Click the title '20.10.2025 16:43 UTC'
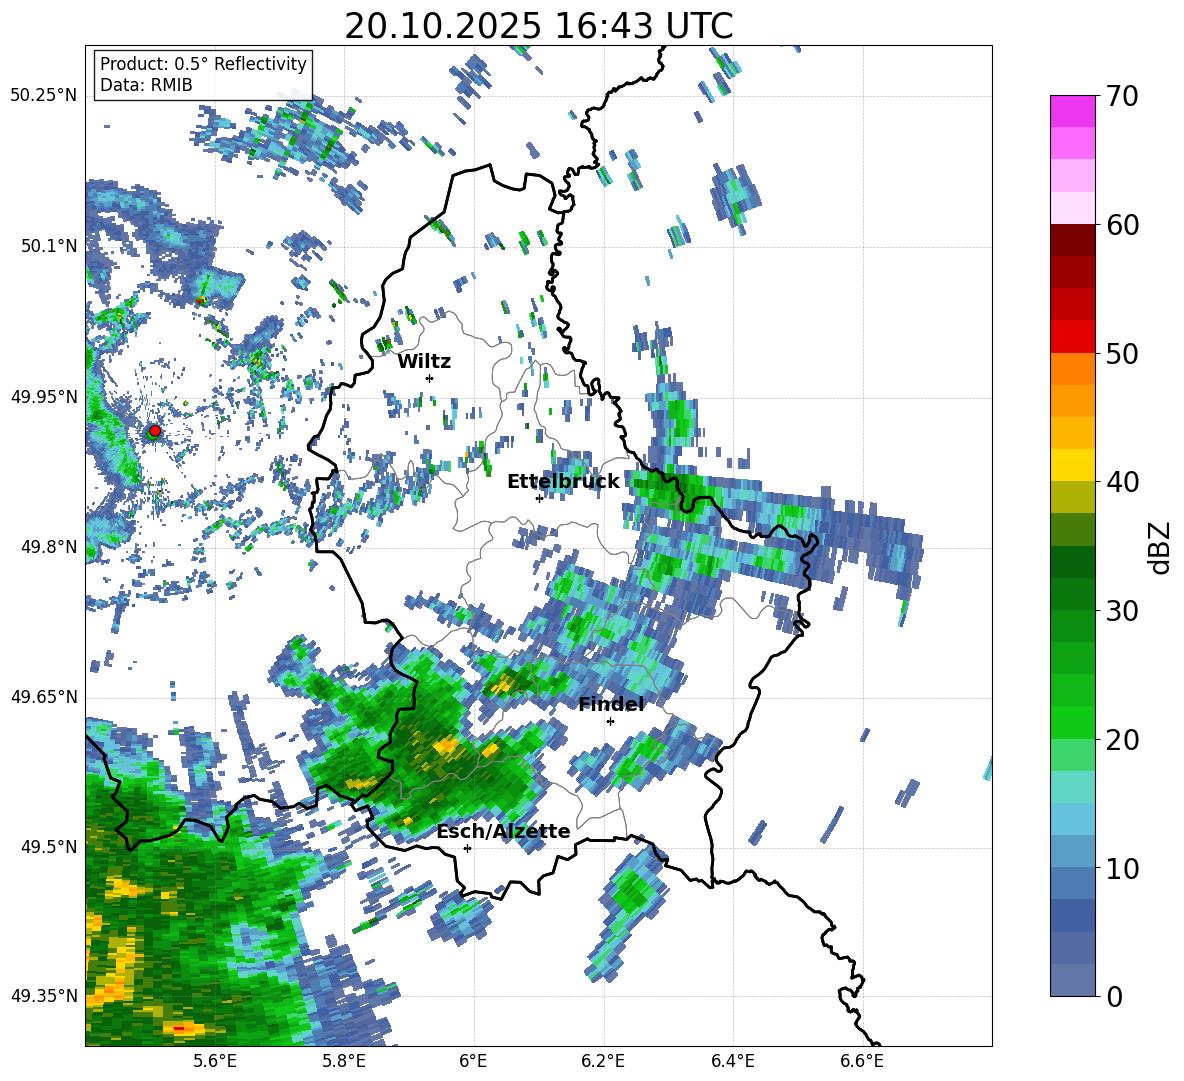The image size is (1184, 1081). 538,26
